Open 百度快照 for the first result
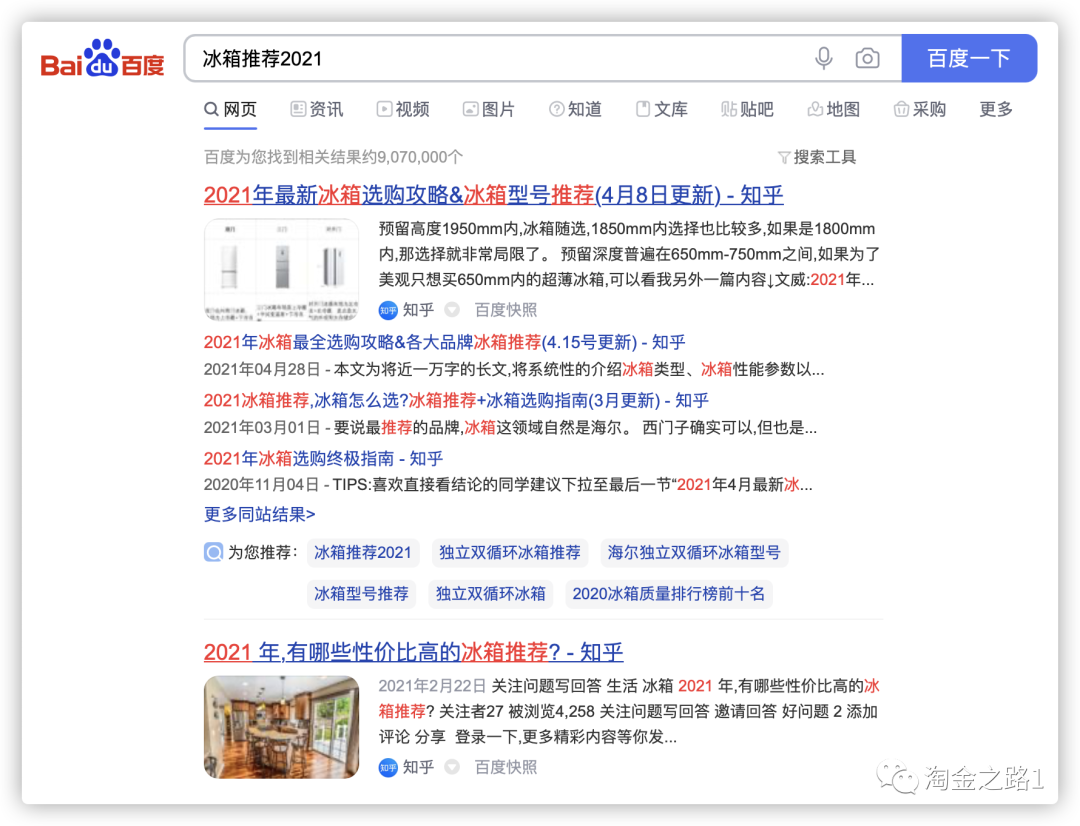This screenshot has width=1080, height=826. (506, 311)
